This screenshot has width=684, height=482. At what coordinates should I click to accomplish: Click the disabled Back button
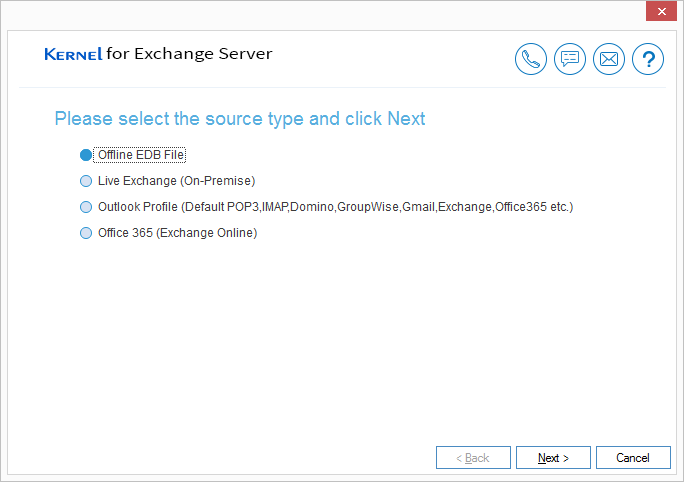click(x=473, y=458)
